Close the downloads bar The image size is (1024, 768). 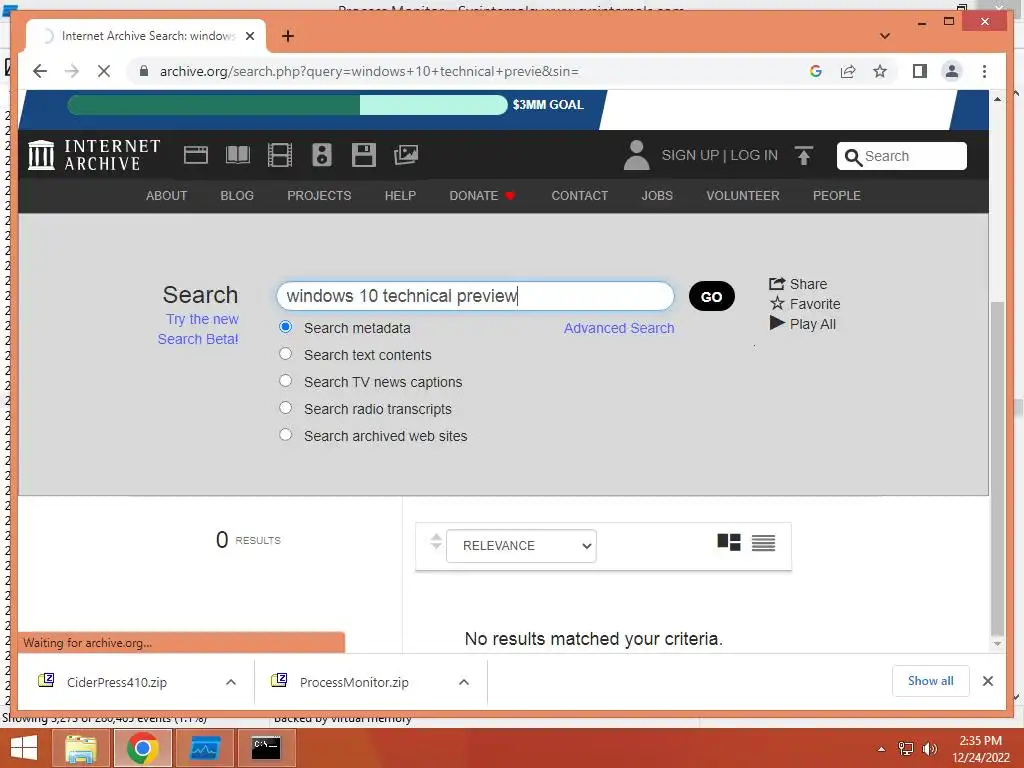[x=988, y=681]
